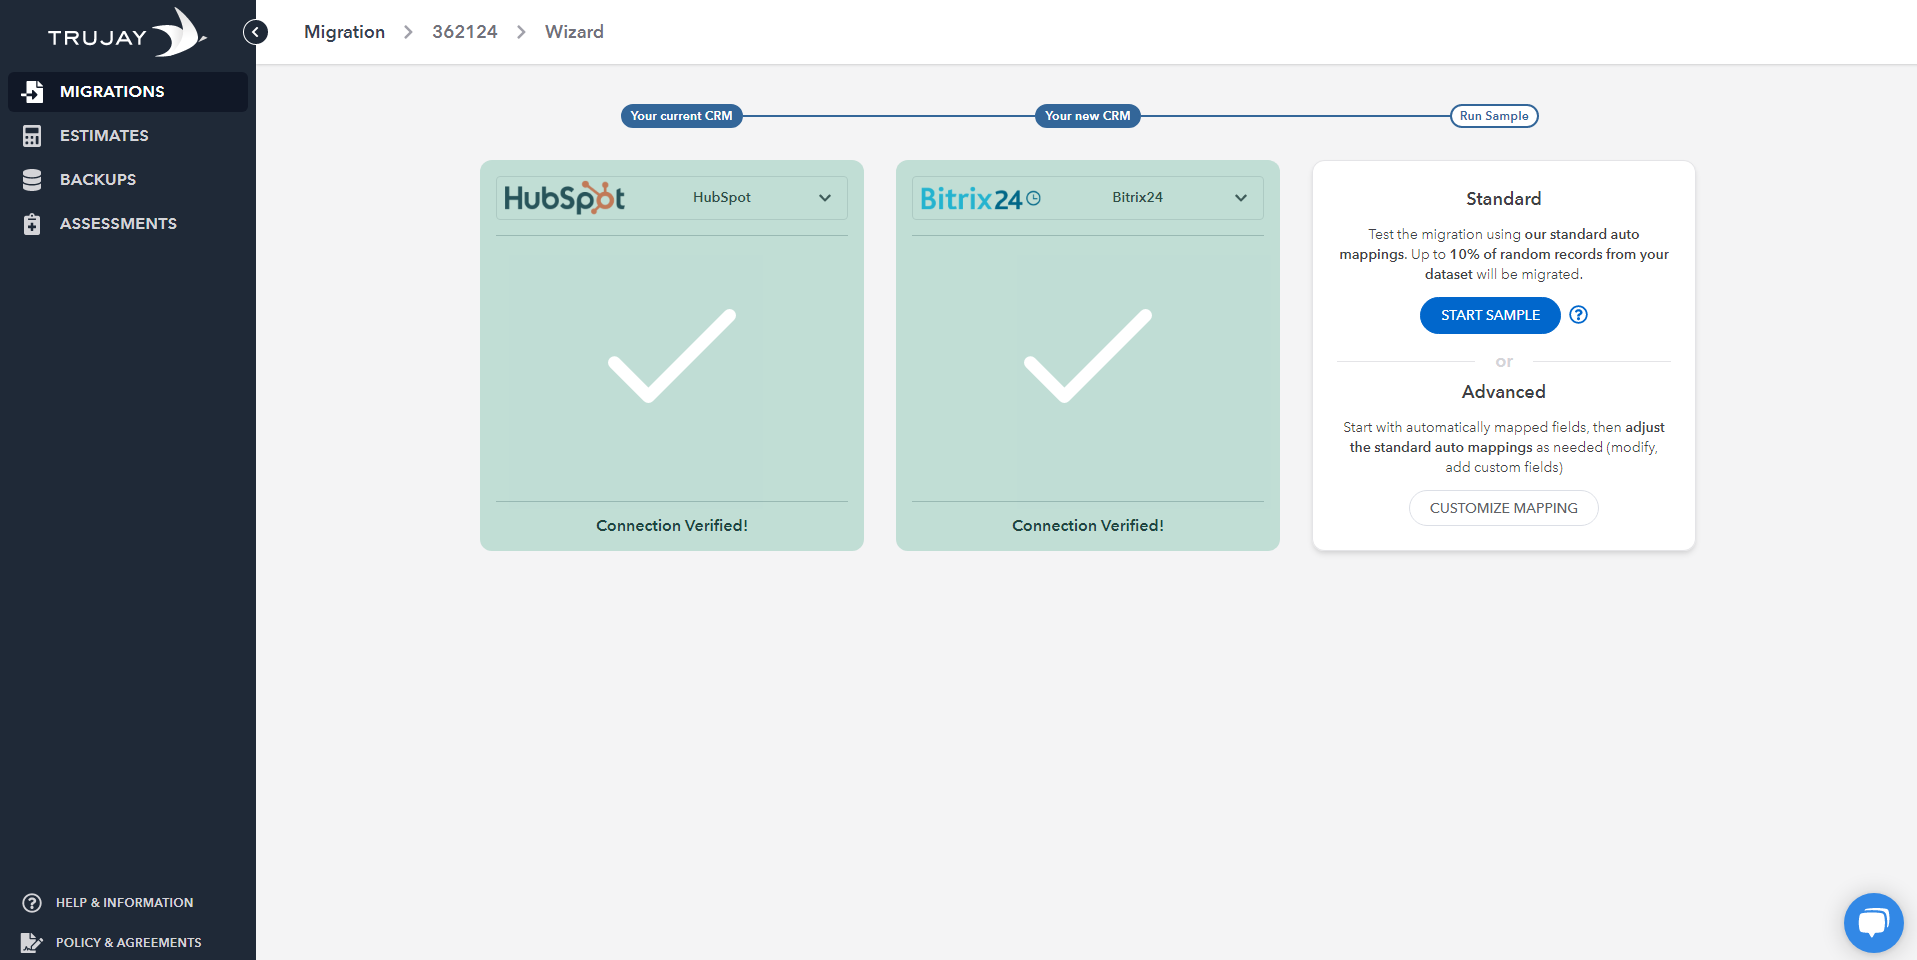This screenshot has height=960, width=1917.
Task: Jump to the Your current CRM step
Action: tap(681, 116)
